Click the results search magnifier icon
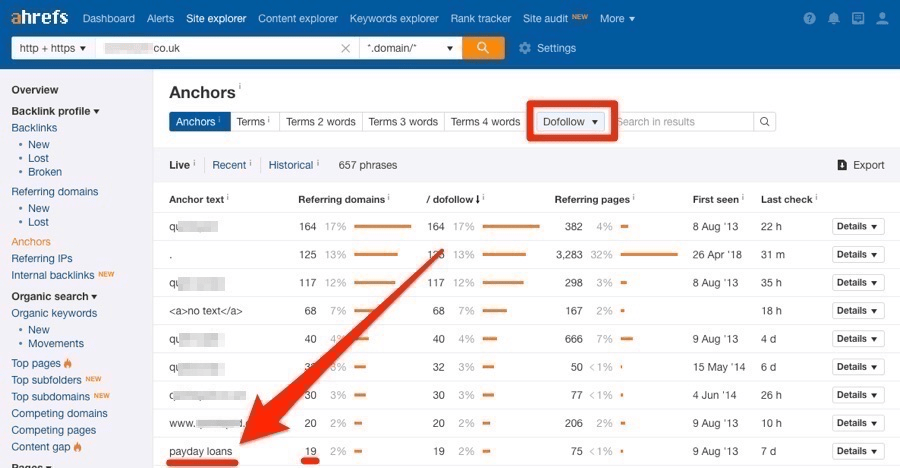 764,122
